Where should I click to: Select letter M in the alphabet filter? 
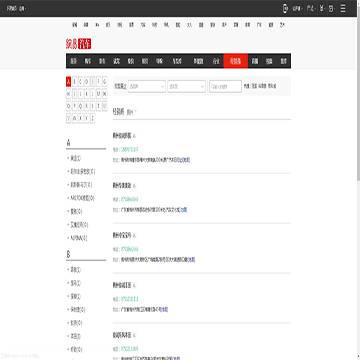pos(98,94)
